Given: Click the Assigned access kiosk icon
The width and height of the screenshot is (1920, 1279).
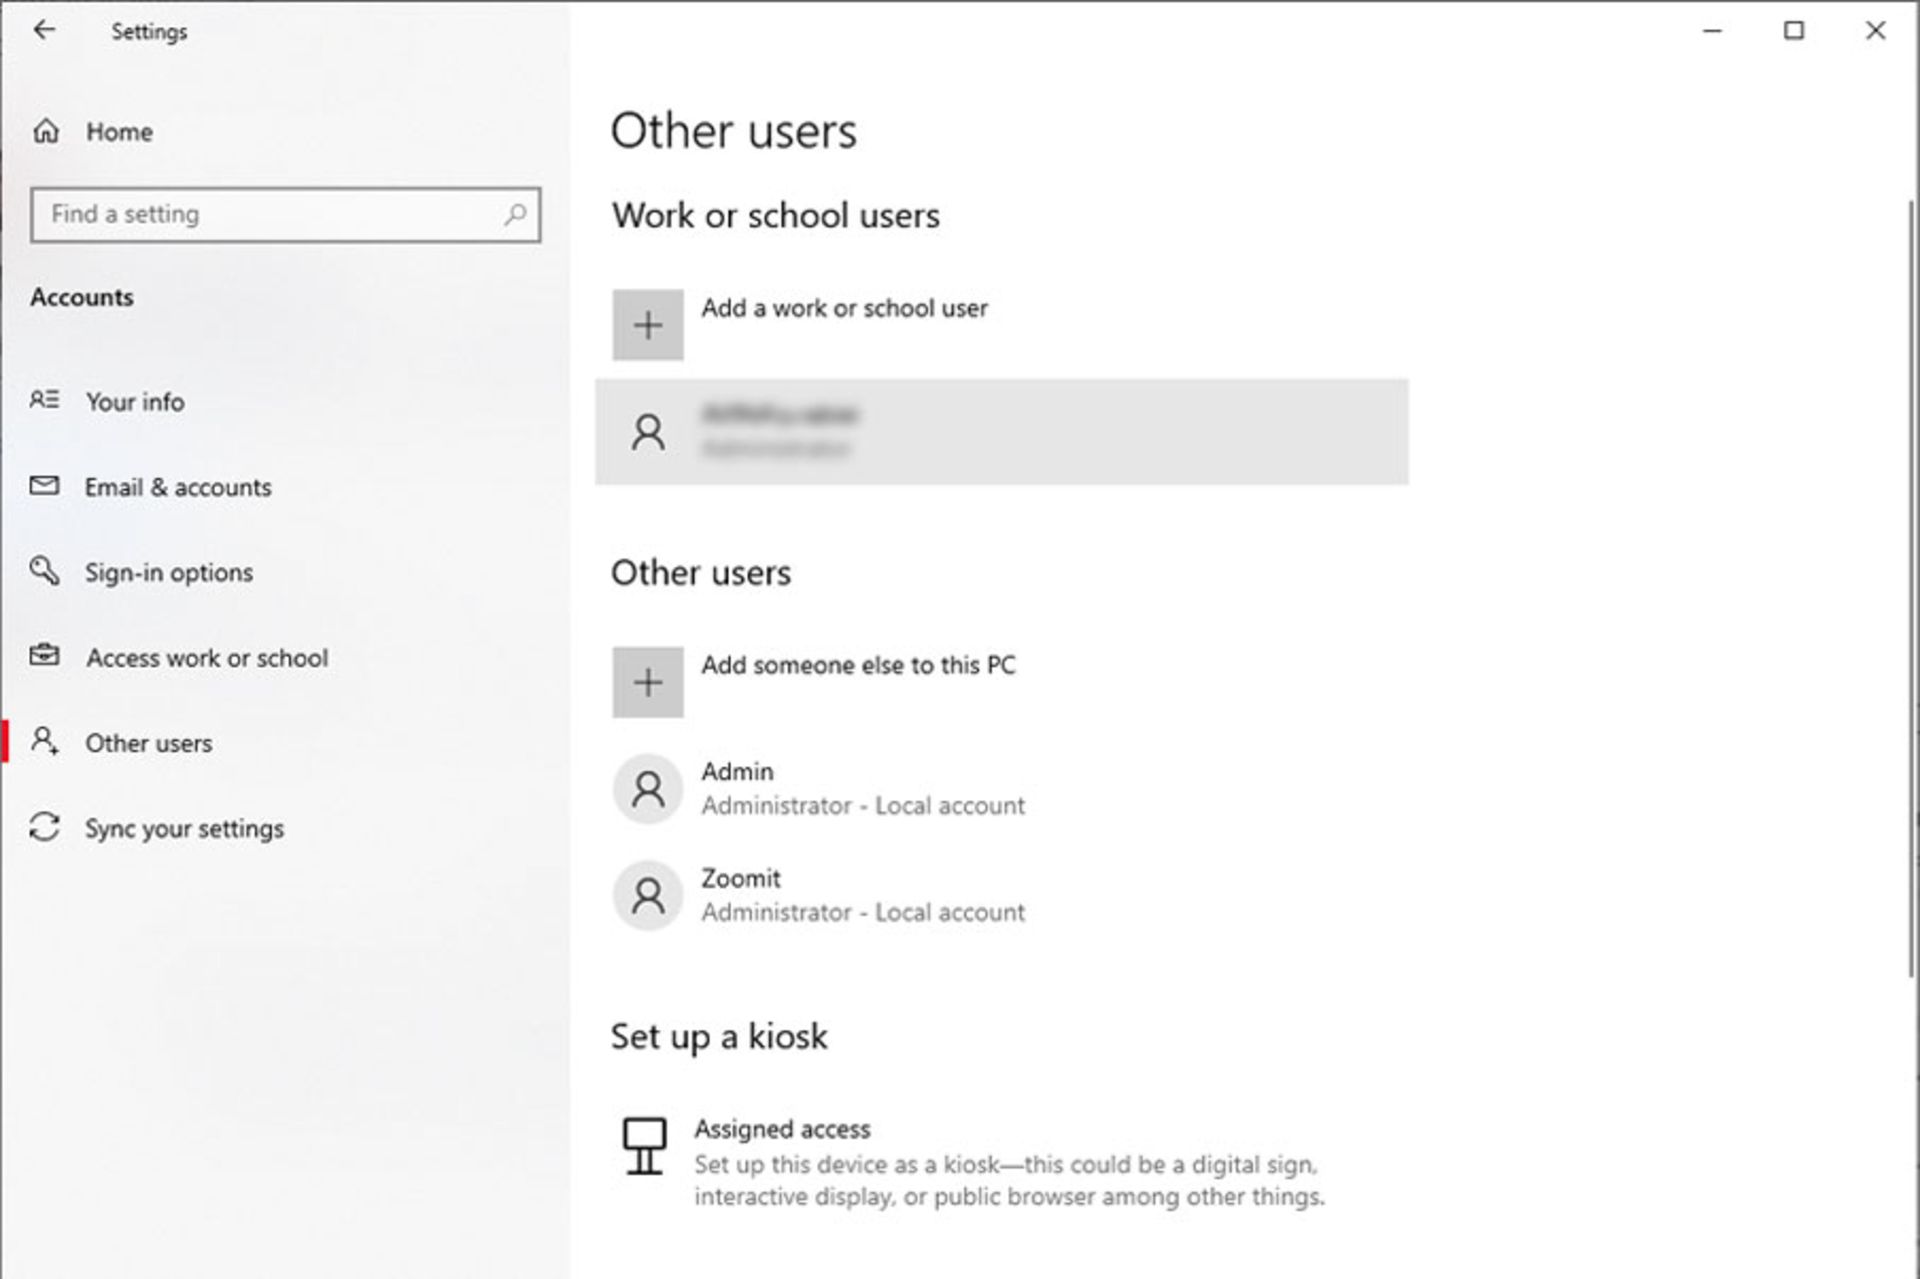Looking at the screenshot, I should click(x=644, y=1146).
